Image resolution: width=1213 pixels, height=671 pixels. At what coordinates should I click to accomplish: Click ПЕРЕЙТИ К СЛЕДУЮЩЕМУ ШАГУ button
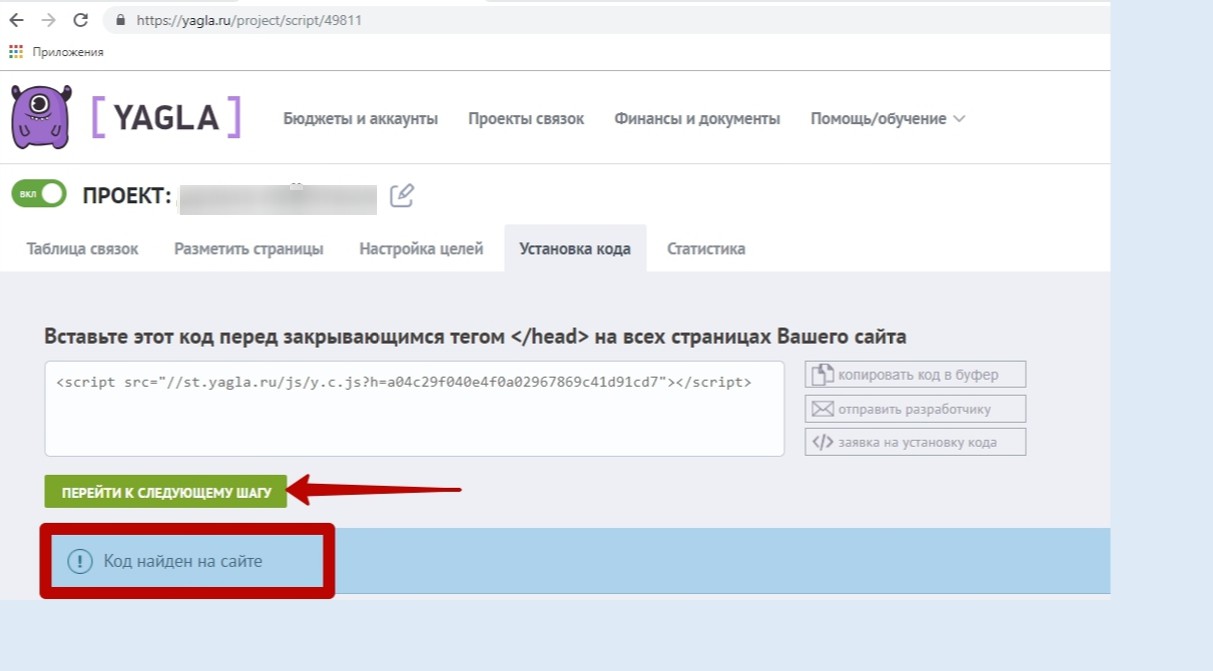[x=166, y=492]
